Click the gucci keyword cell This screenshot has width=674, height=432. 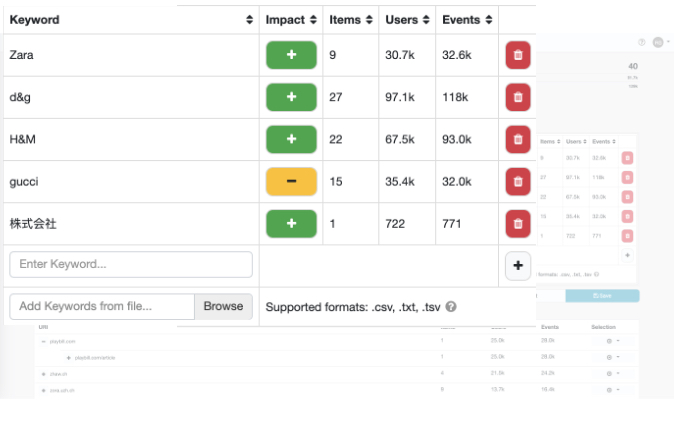[x=131, y=181]
